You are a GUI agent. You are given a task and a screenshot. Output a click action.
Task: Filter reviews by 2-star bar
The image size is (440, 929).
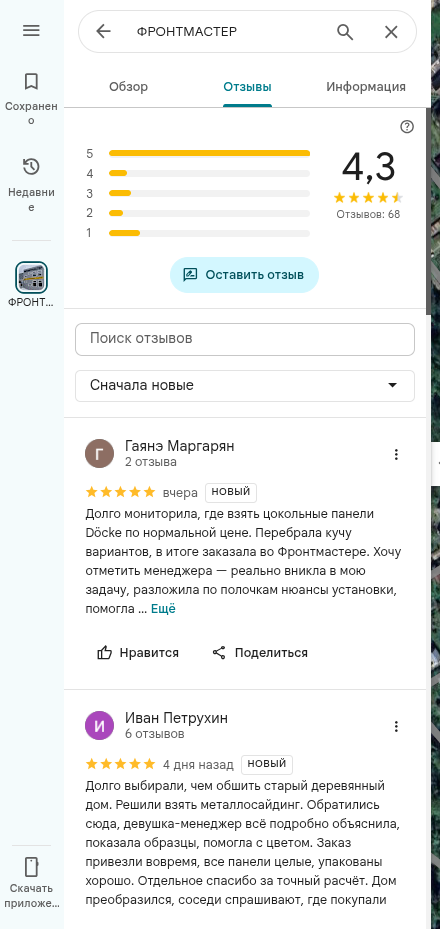(x=198, y=213)
